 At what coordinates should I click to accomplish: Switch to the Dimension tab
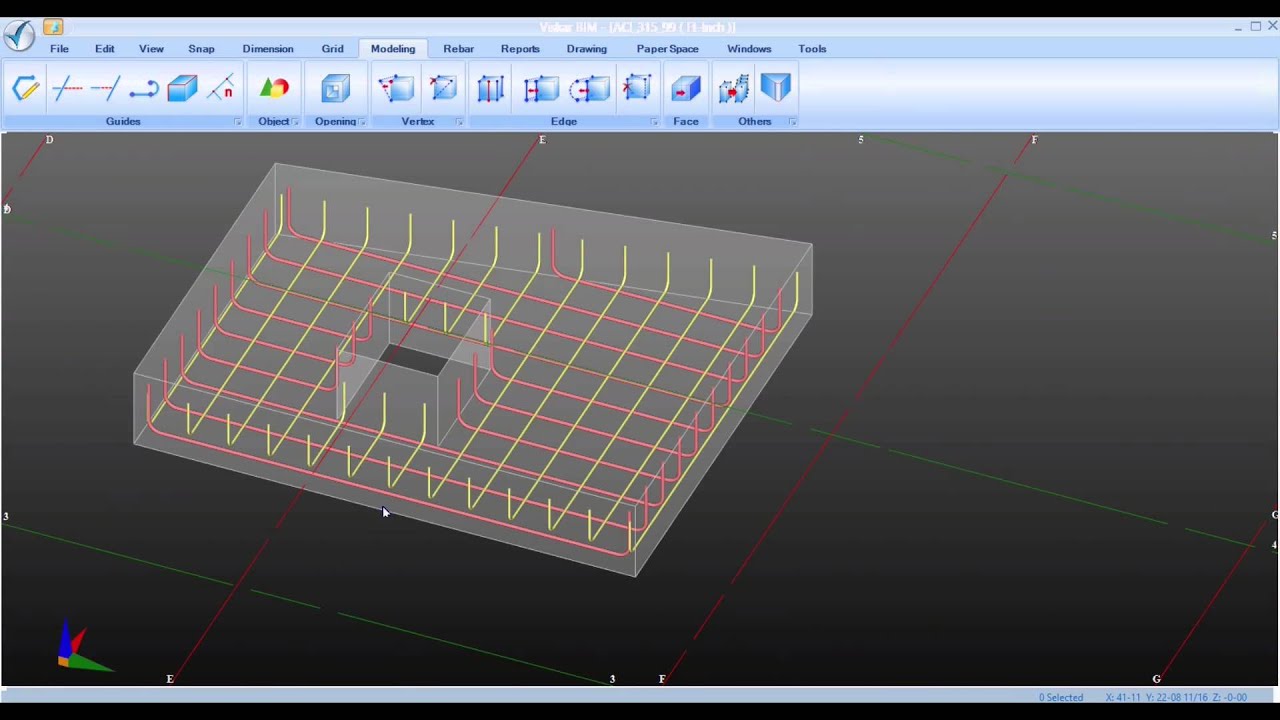(268, 49)
